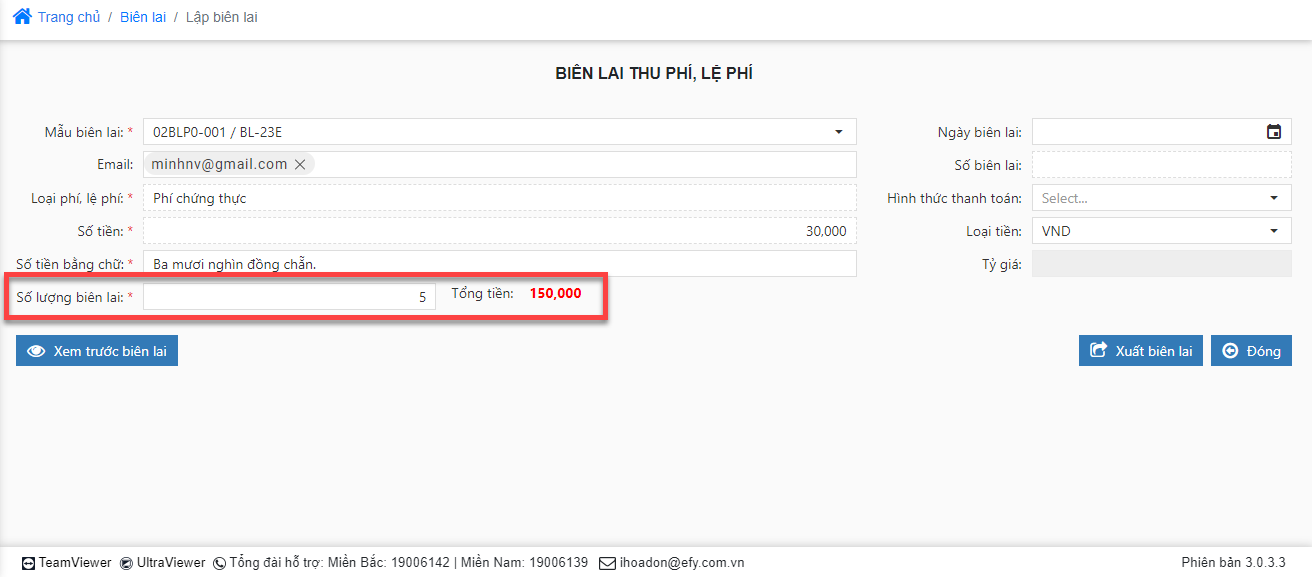
Task: Click the Đóng button
Action: [x=1251, y=351]
